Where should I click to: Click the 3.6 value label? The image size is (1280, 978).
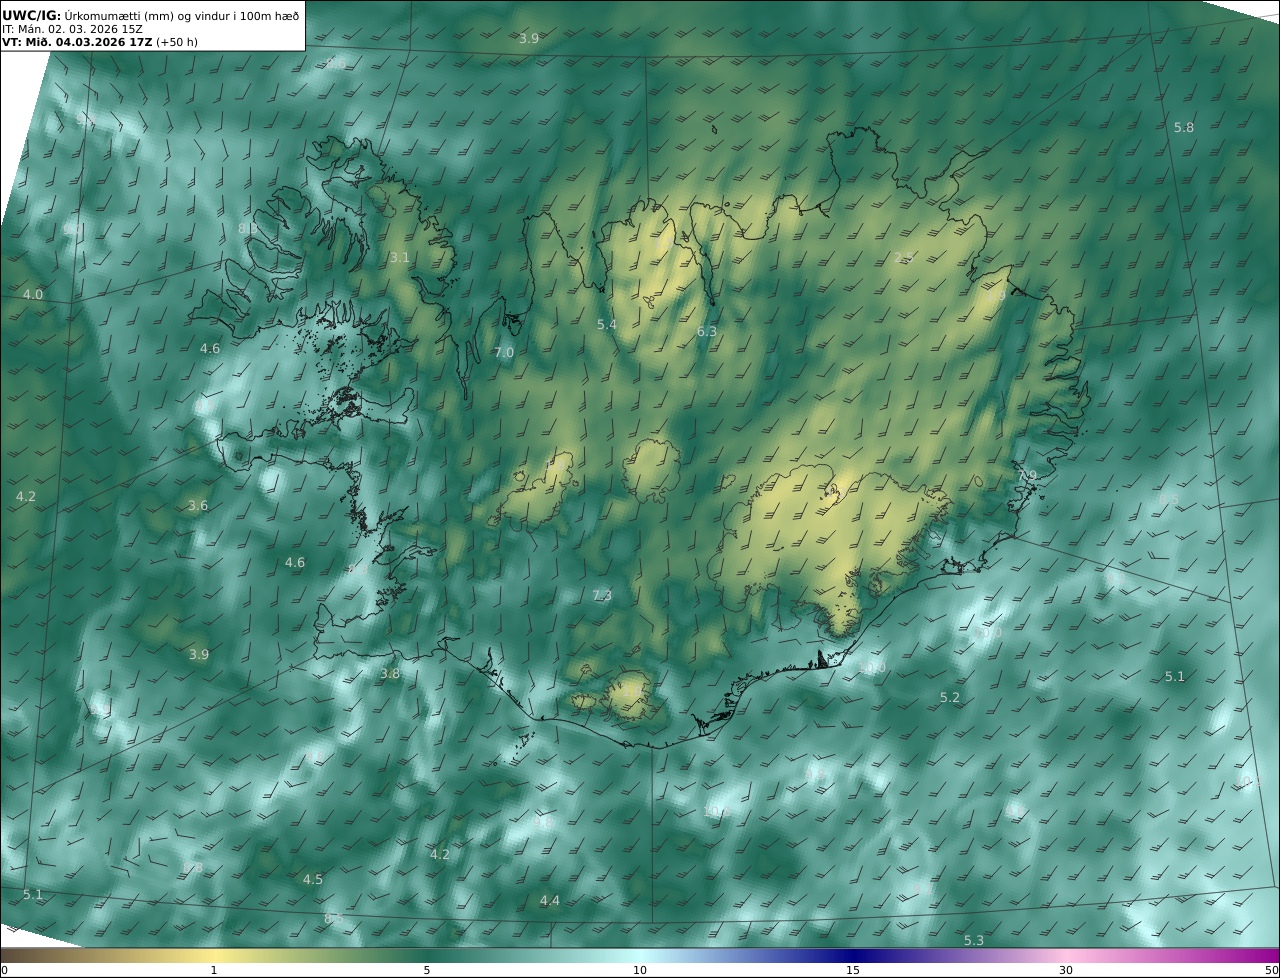click(198, 506)
